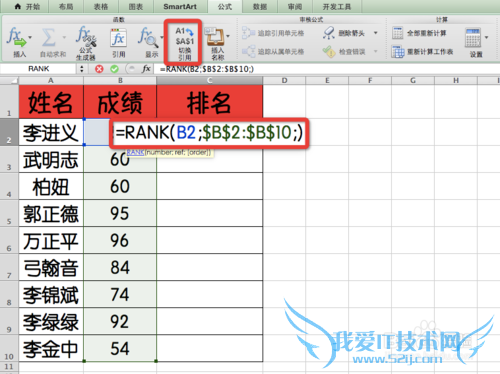Switch to the 图表 (Charts) tab

tap(136, 6)
